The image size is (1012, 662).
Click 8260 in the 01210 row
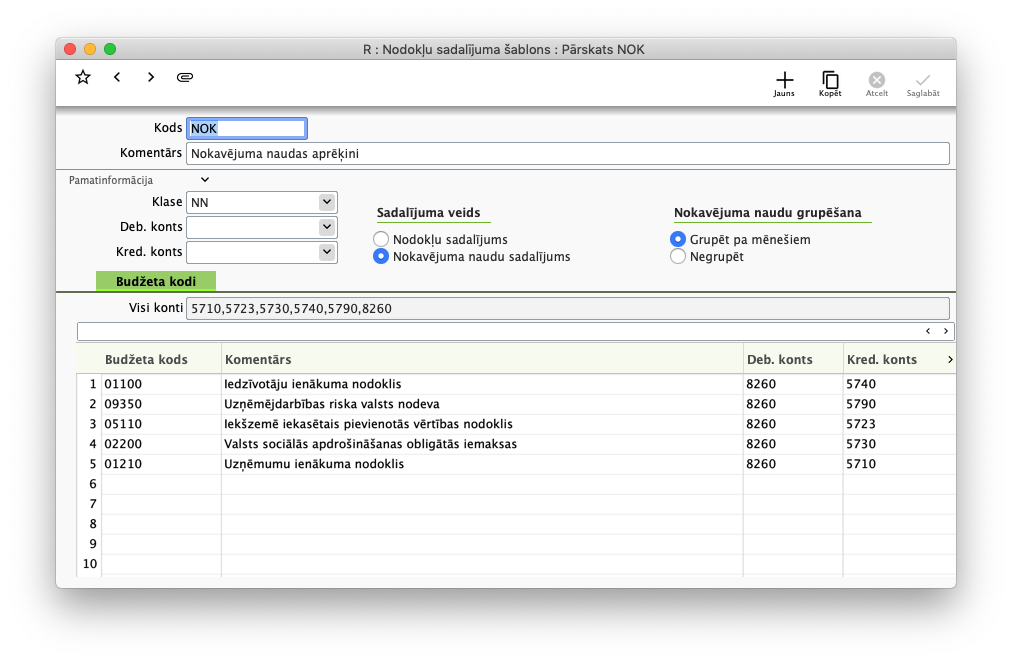tap(793, 464)
